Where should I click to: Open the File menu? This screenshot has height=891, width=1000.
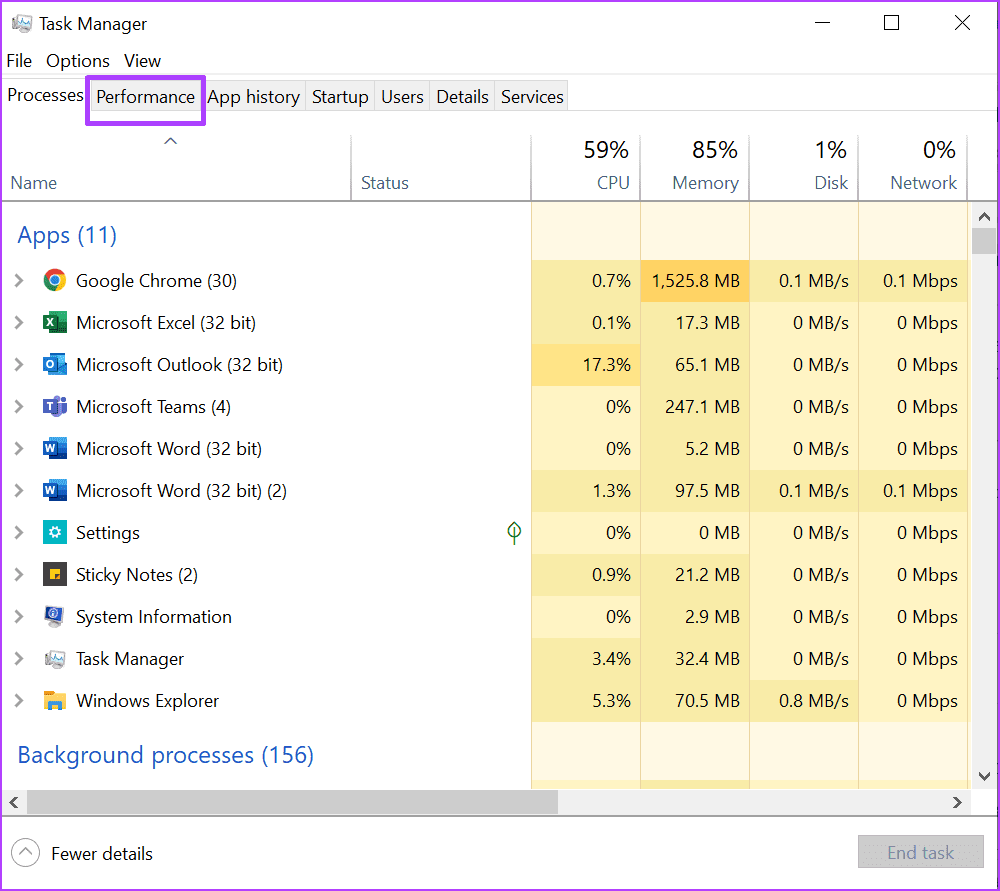(x=19, y=61)
